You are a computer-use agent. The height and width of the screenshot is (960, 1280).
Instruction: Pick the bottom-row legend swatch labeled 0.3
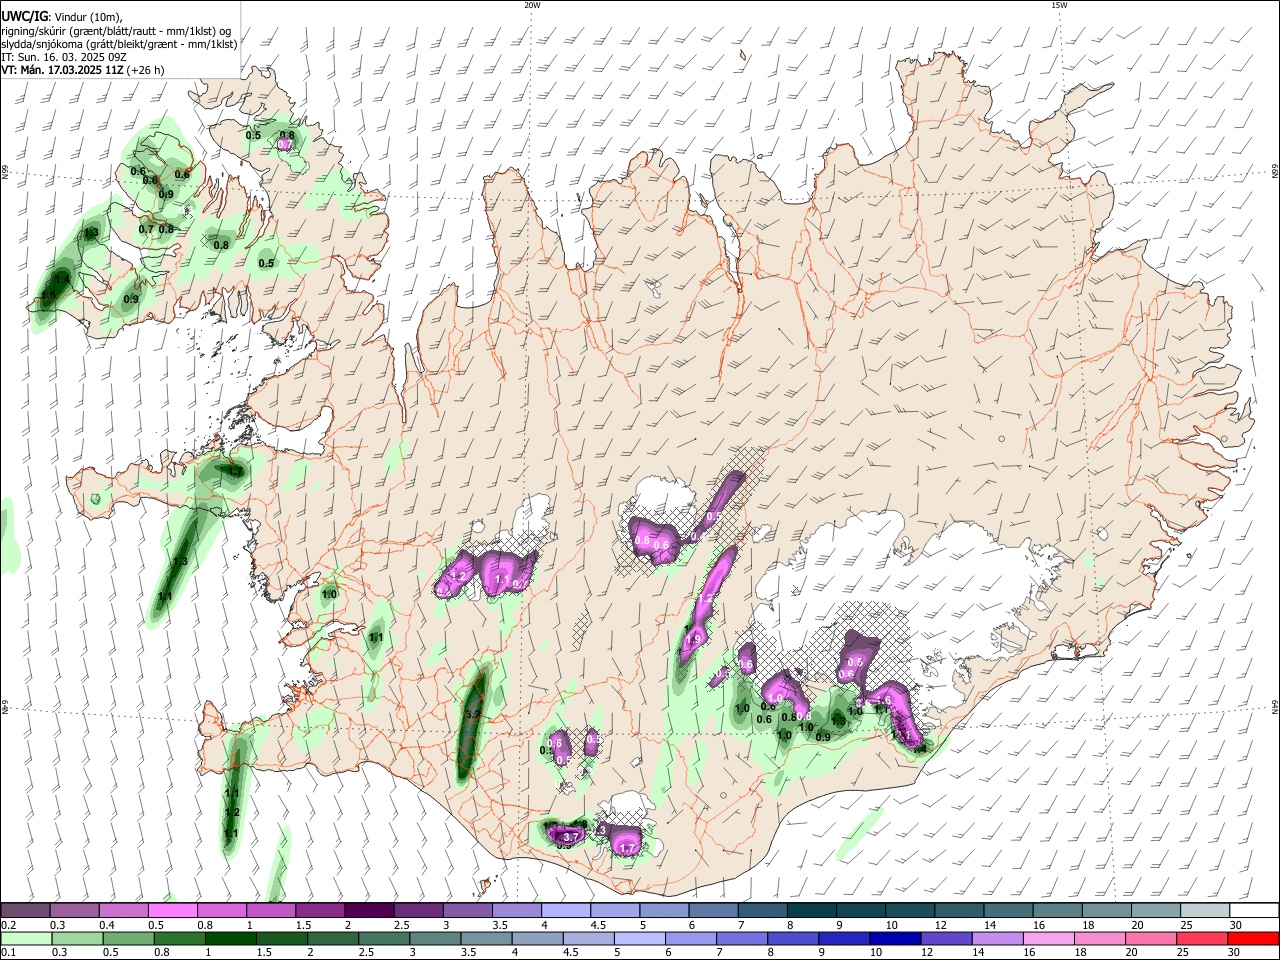[x=78, y=938]
